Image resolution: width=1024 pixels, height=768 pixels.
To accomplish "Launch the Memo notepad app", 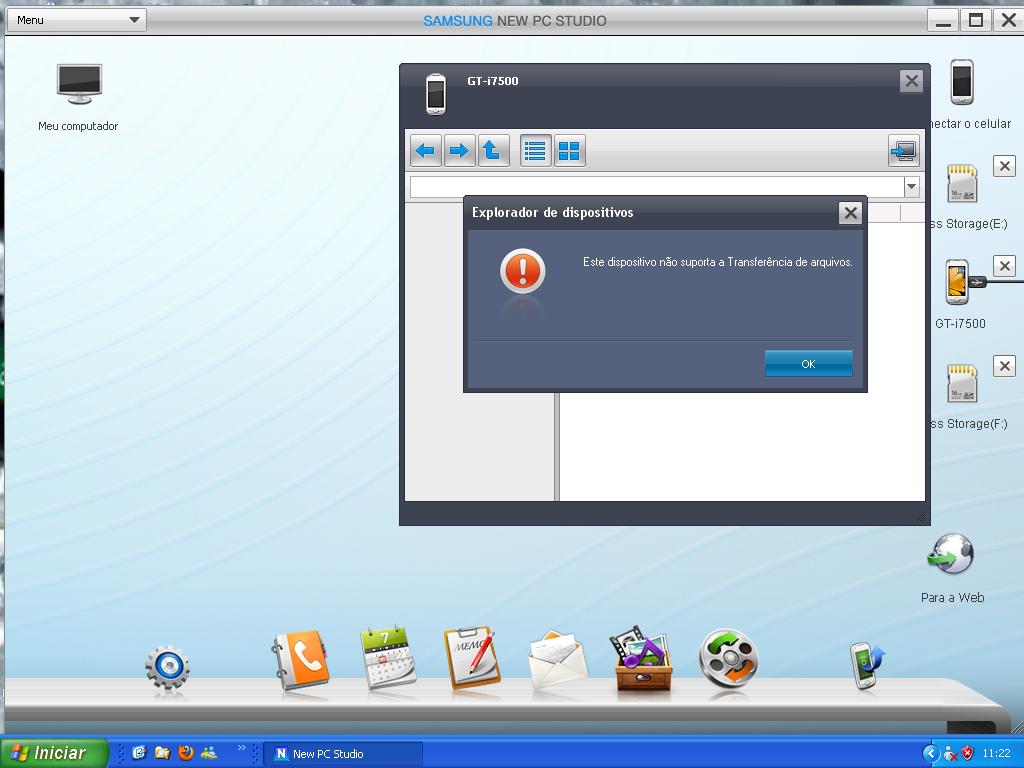I will click(472, 658).
